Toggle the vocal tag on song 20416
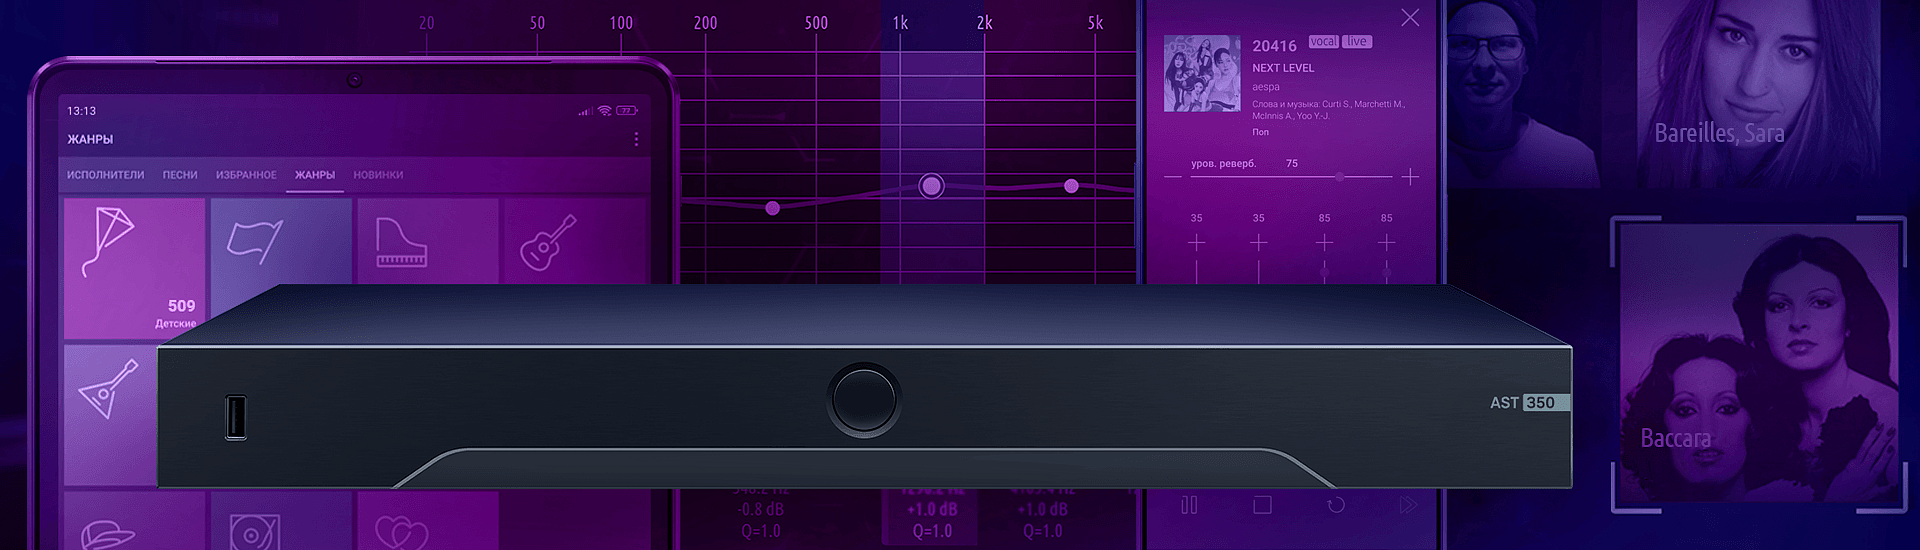 1323,42
